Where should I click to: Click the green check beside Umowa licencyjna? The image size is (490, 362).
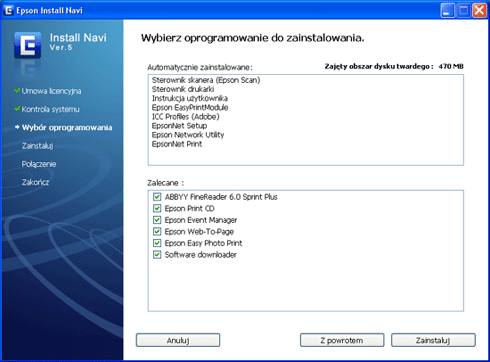[17, 91]
